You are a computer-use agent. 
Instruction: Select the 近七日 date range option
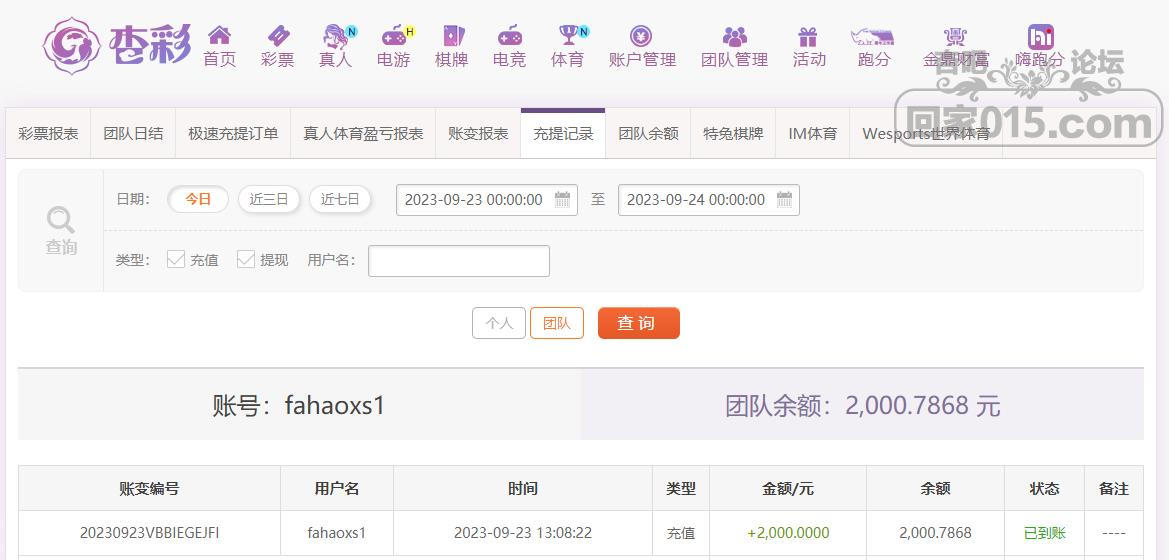click(340, 199)
